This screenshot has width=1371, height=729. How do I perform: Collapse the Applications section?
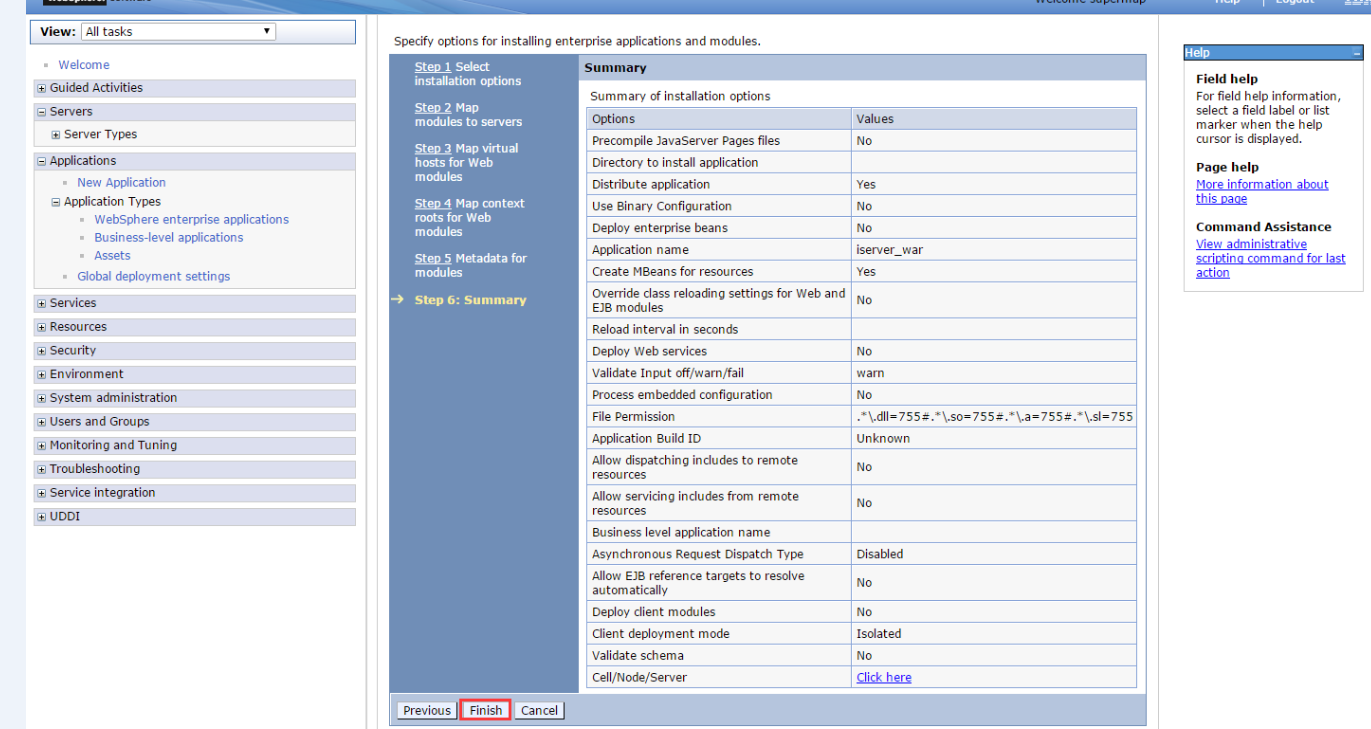pos(41,161)
